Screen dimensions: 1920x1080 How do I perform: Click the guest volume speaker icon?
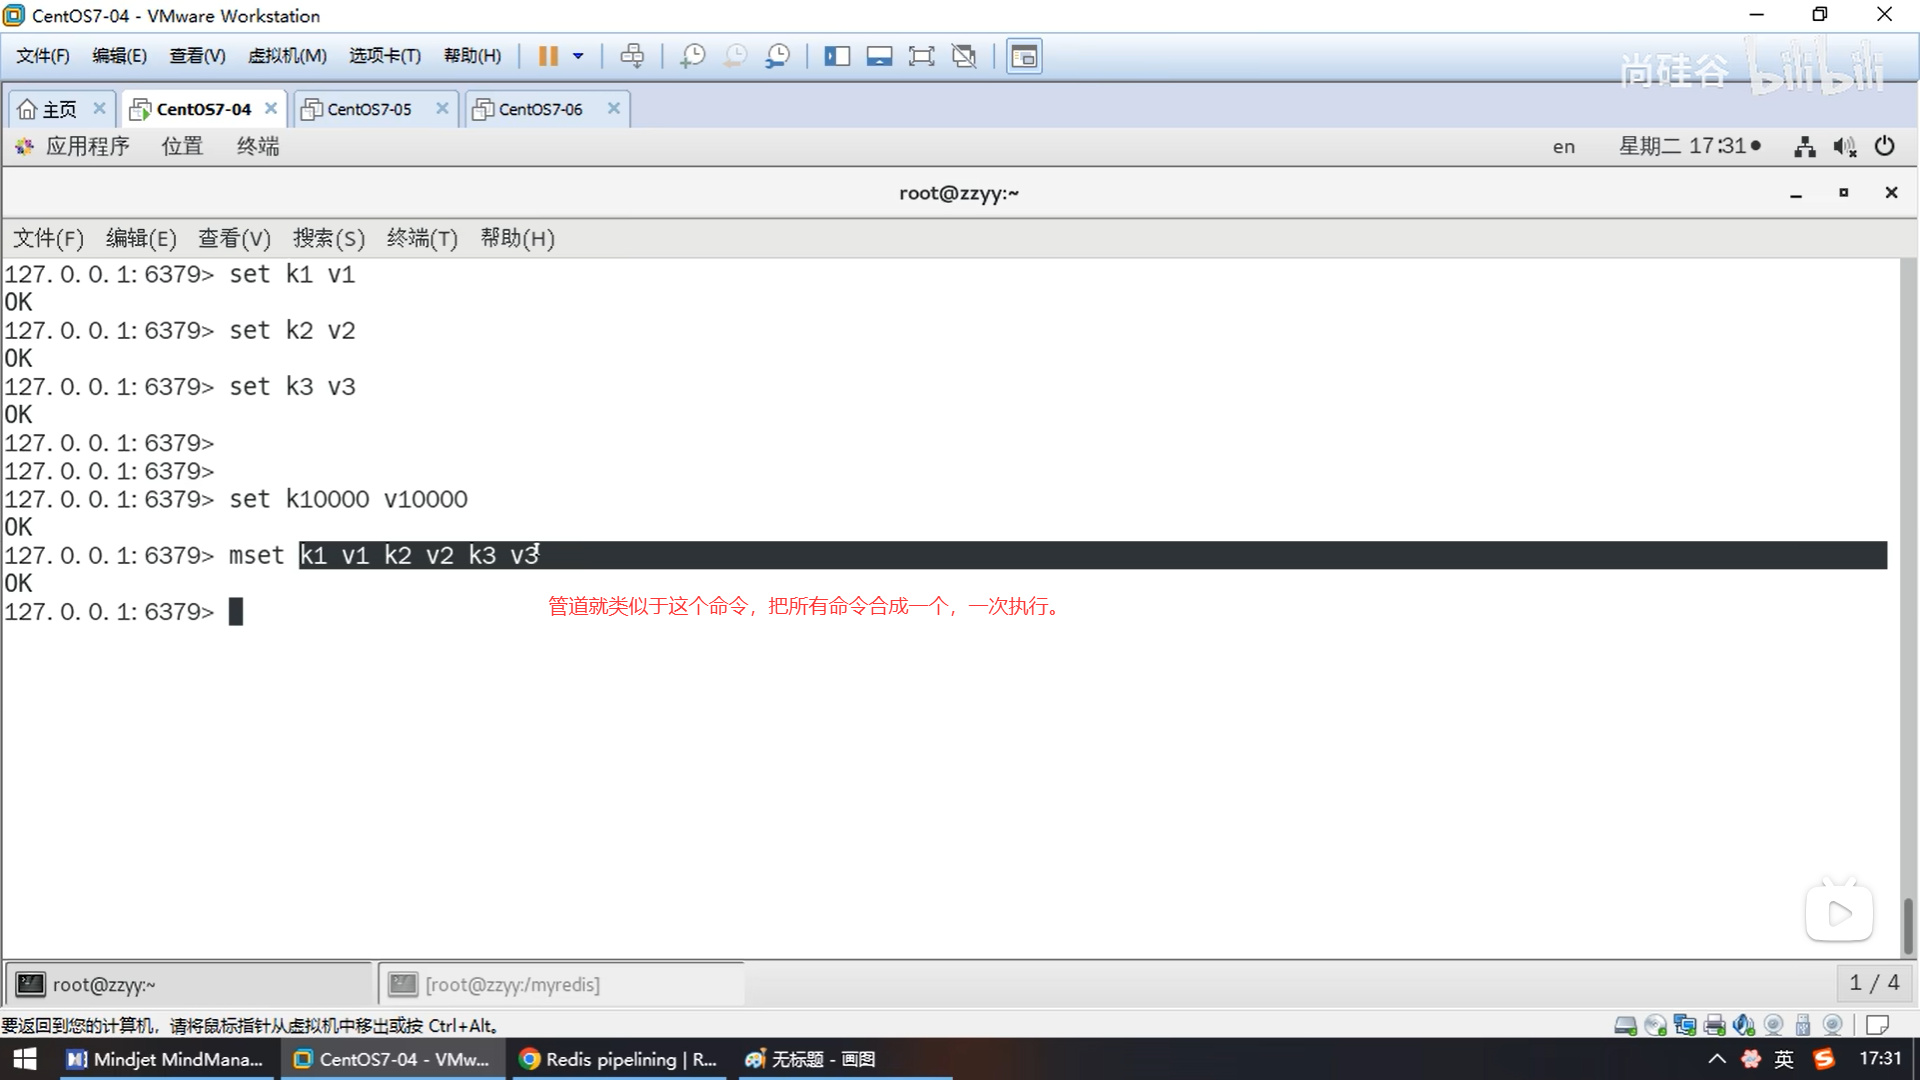click(1844, 147)
